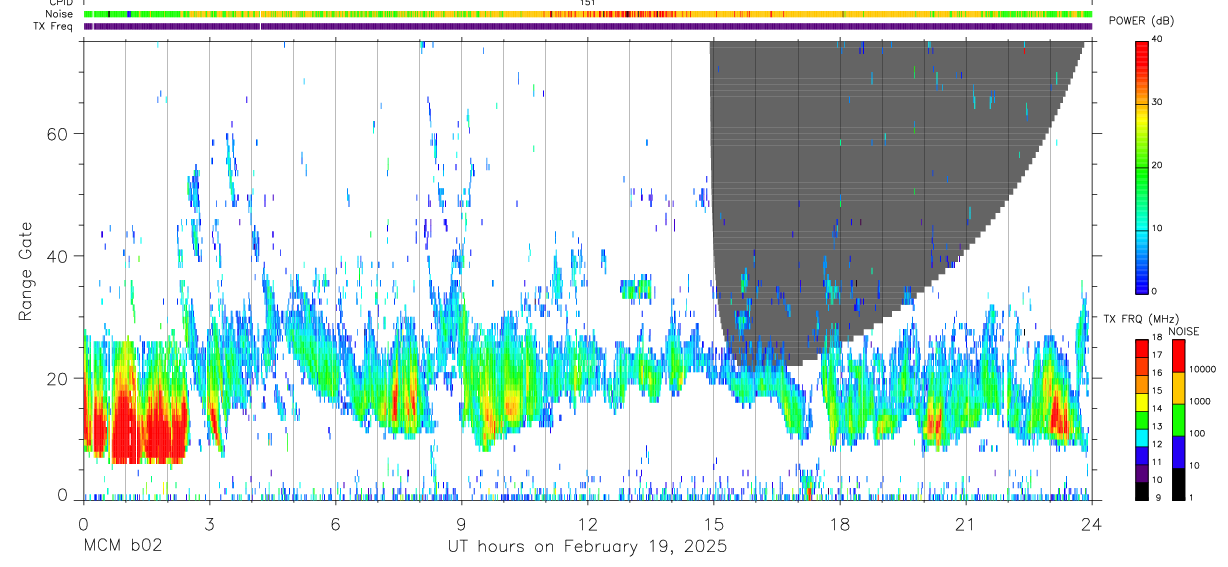Click the purple TX Freq strip above plot
Screen dimensions: 1228x567
[x=588, y=26]
